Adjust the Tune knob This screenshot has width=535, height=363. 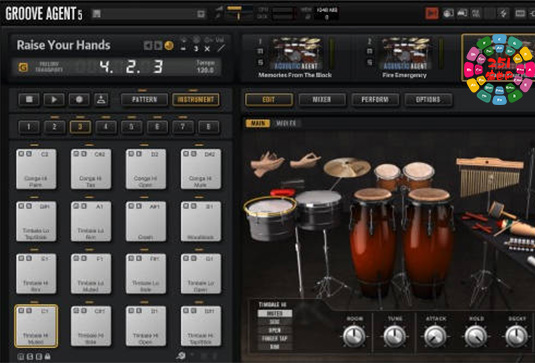395,336
